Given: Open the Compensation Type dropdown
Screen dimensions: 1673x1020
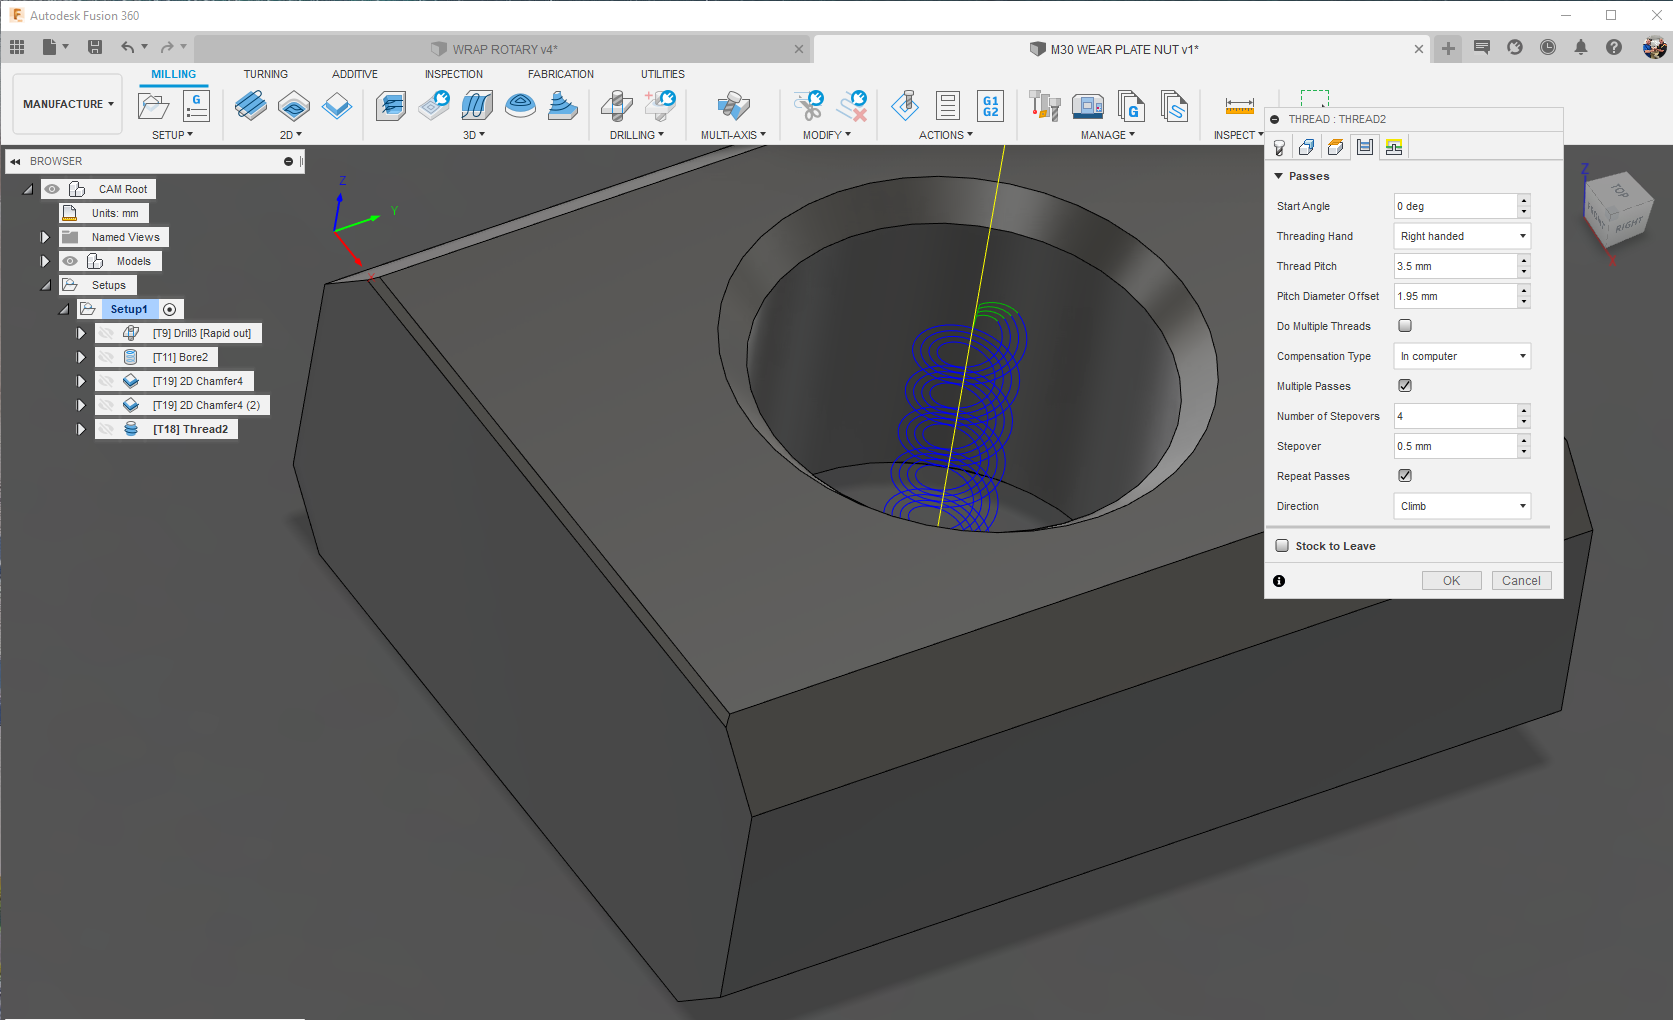Looking at the screenshot, I should click(1461, 356).
